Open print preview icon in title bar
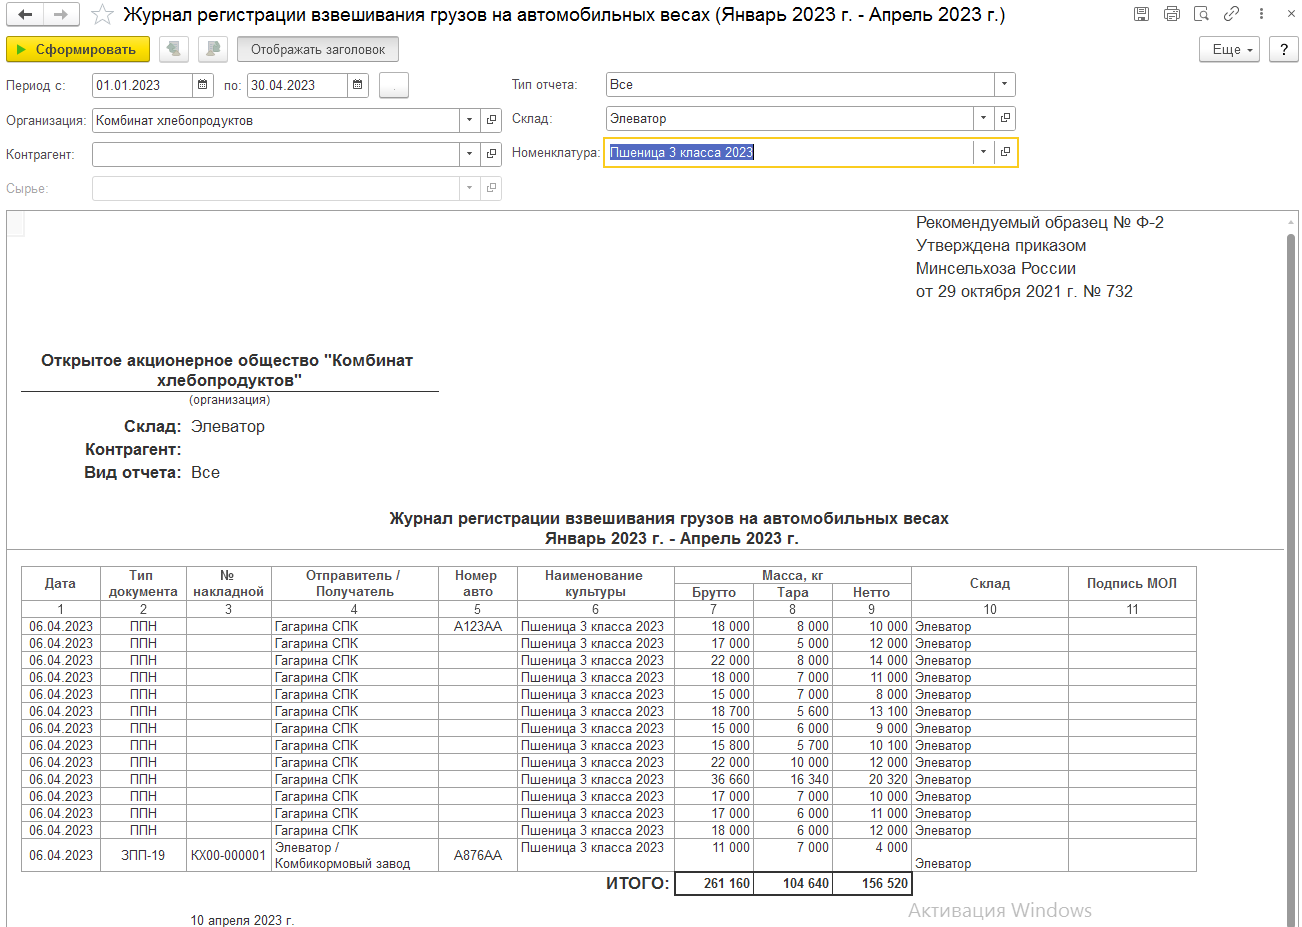Image resolution: width=1302 pixels, height=927 pixels. [x=1202, y=14]
